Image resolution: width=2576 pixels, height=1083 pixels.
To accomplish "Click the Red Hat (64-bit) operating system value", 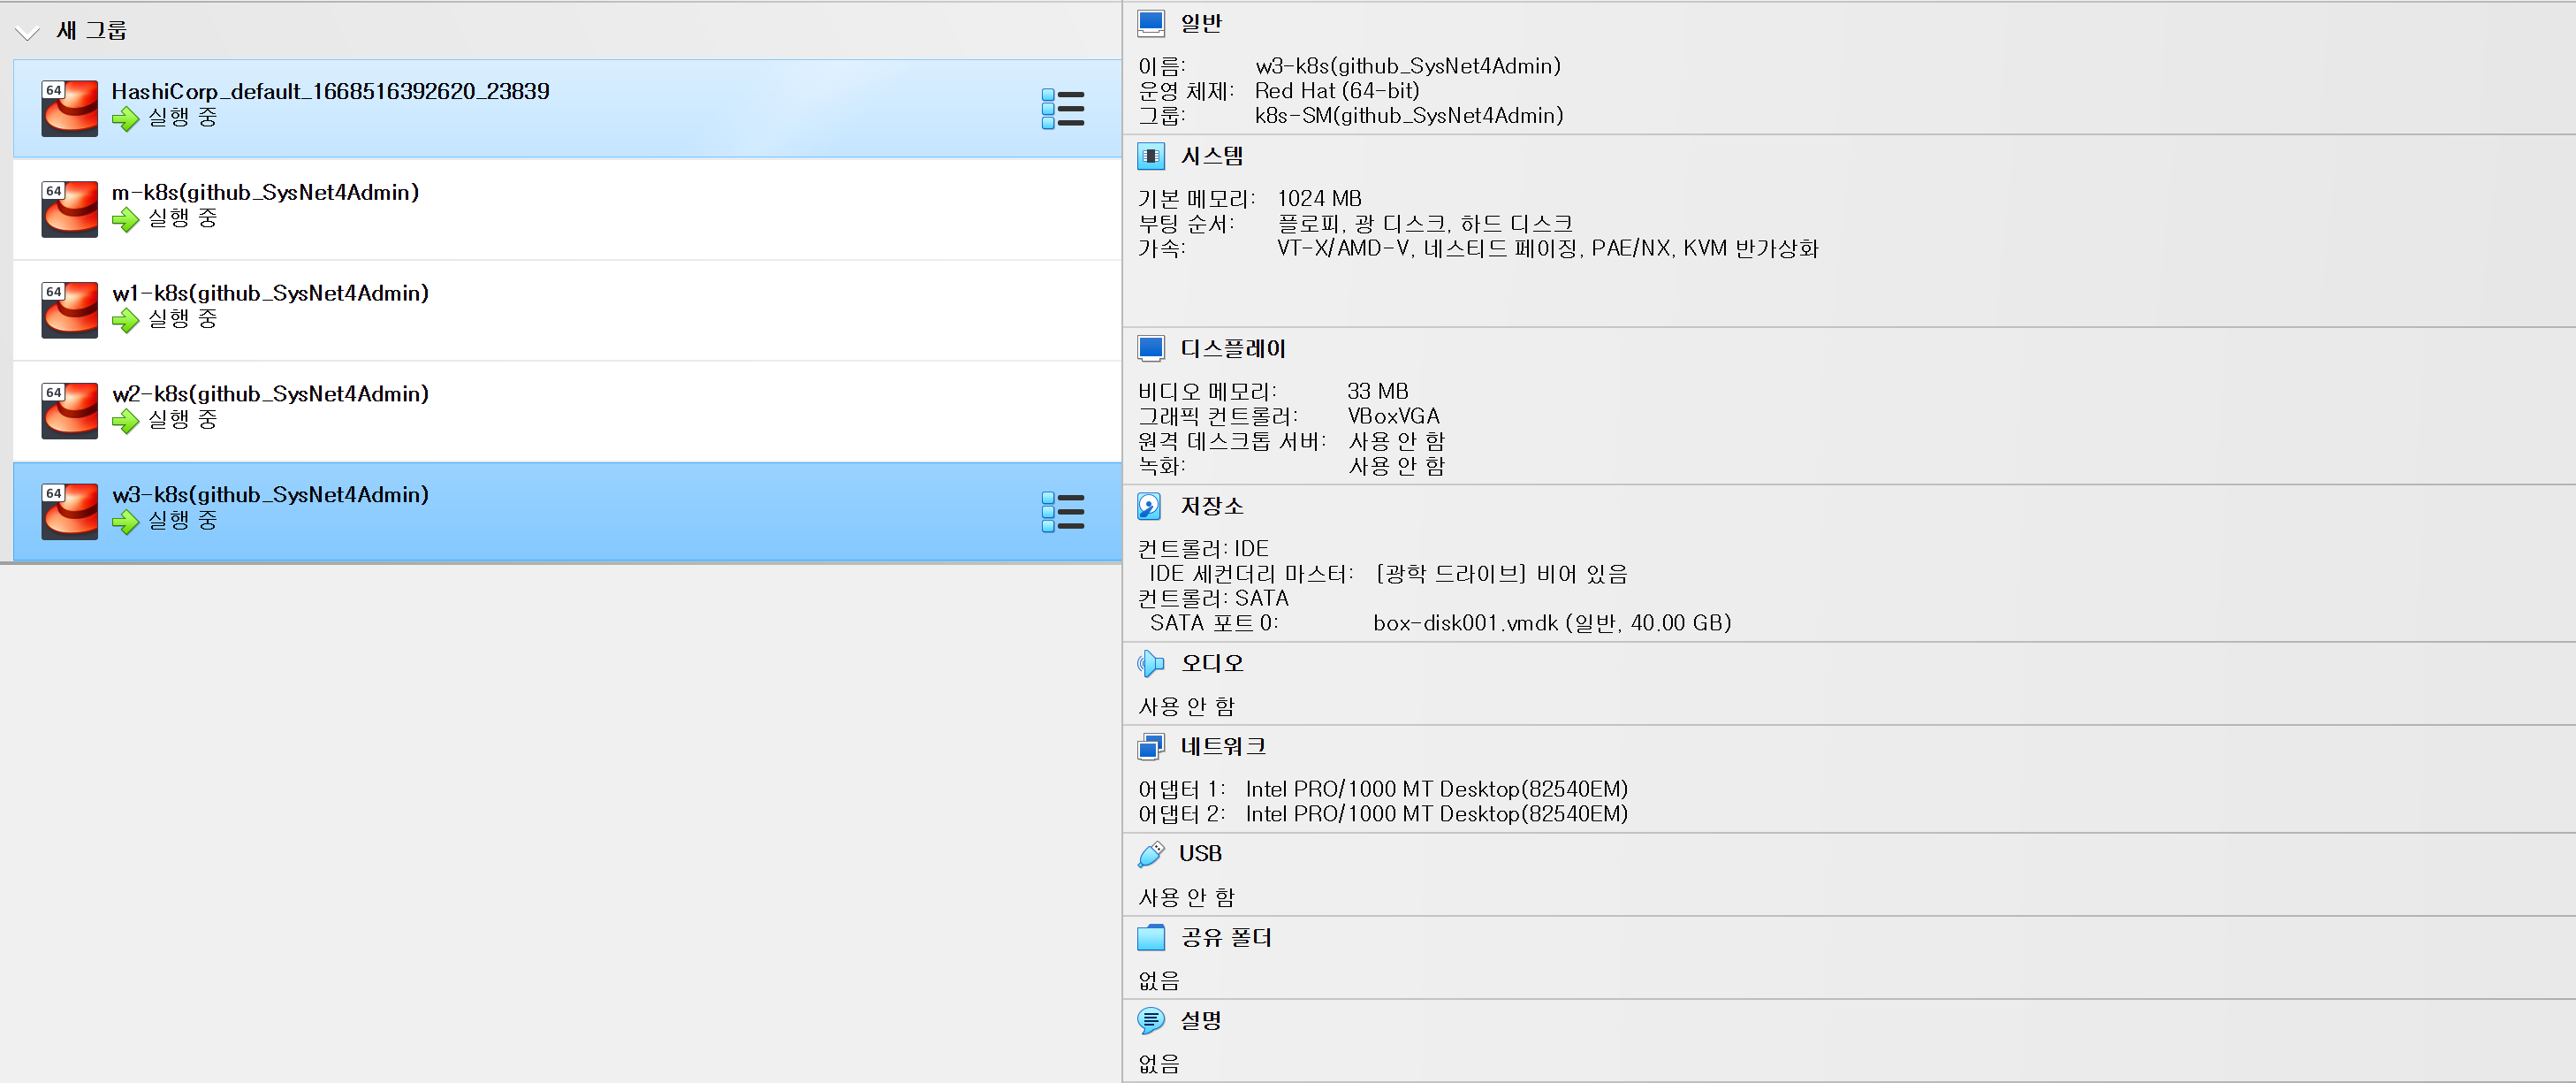I will coord(1337,91).
